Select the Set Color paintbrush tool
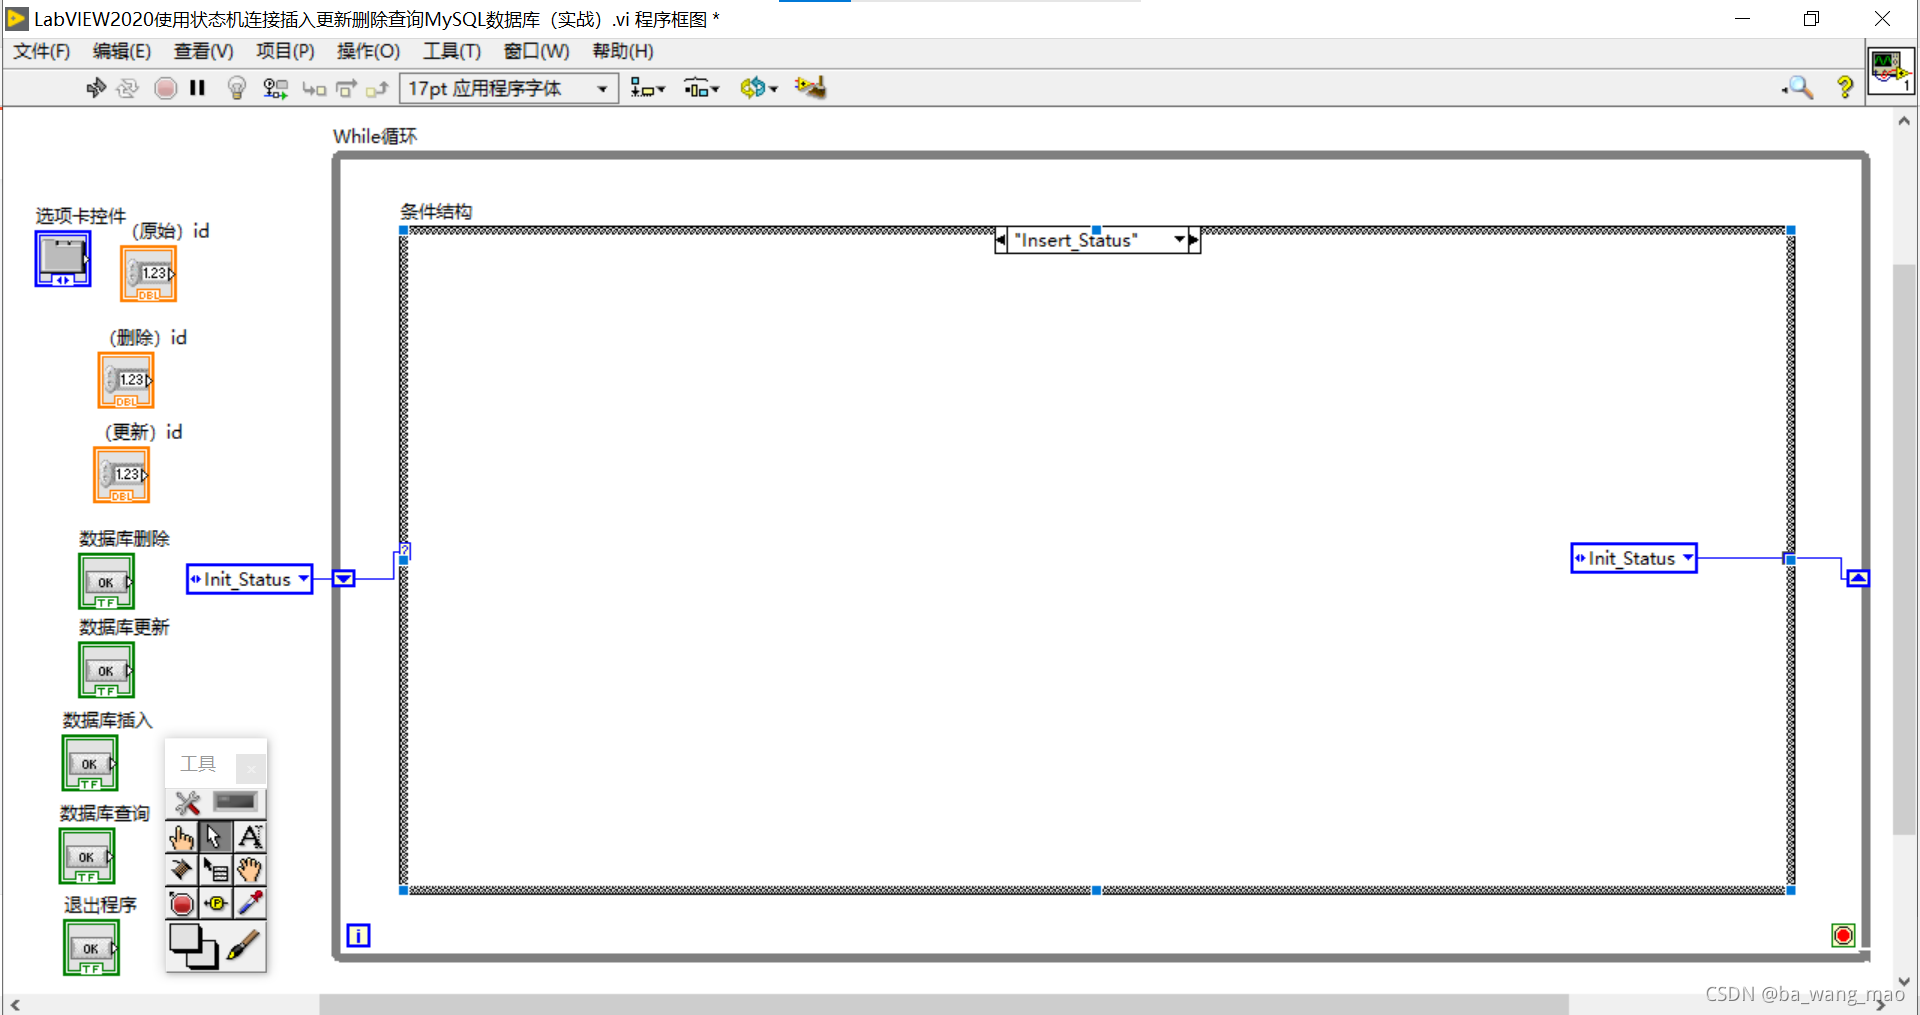Image resolution: width=1920 pixels, height=1015 pixels. point(243,945)
